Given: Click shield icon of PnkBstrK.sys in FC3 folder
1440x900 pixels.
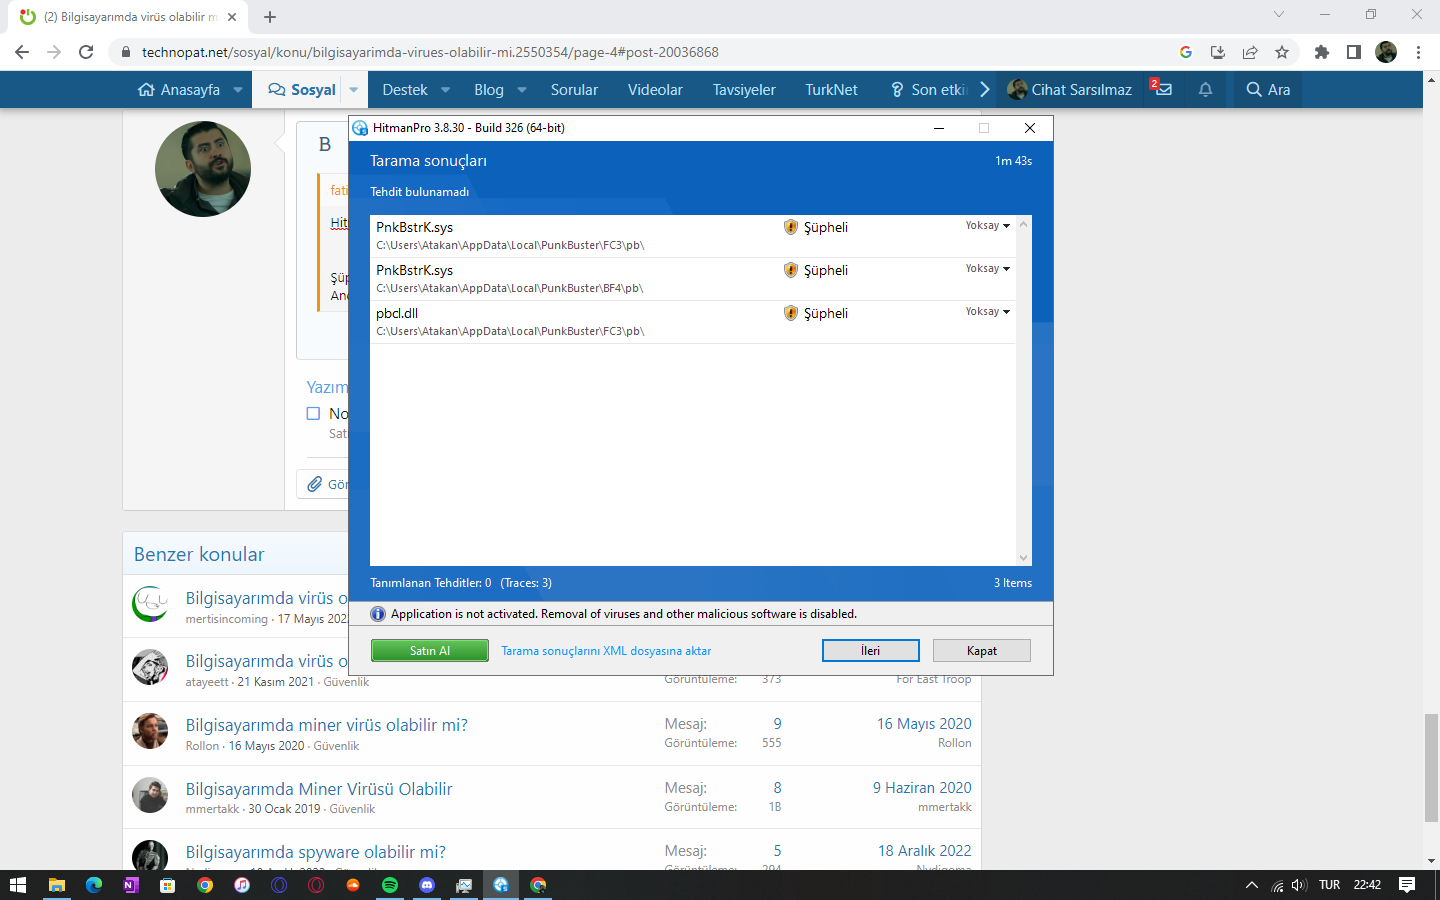Looking at the screenshot, I should coord(791,227).
